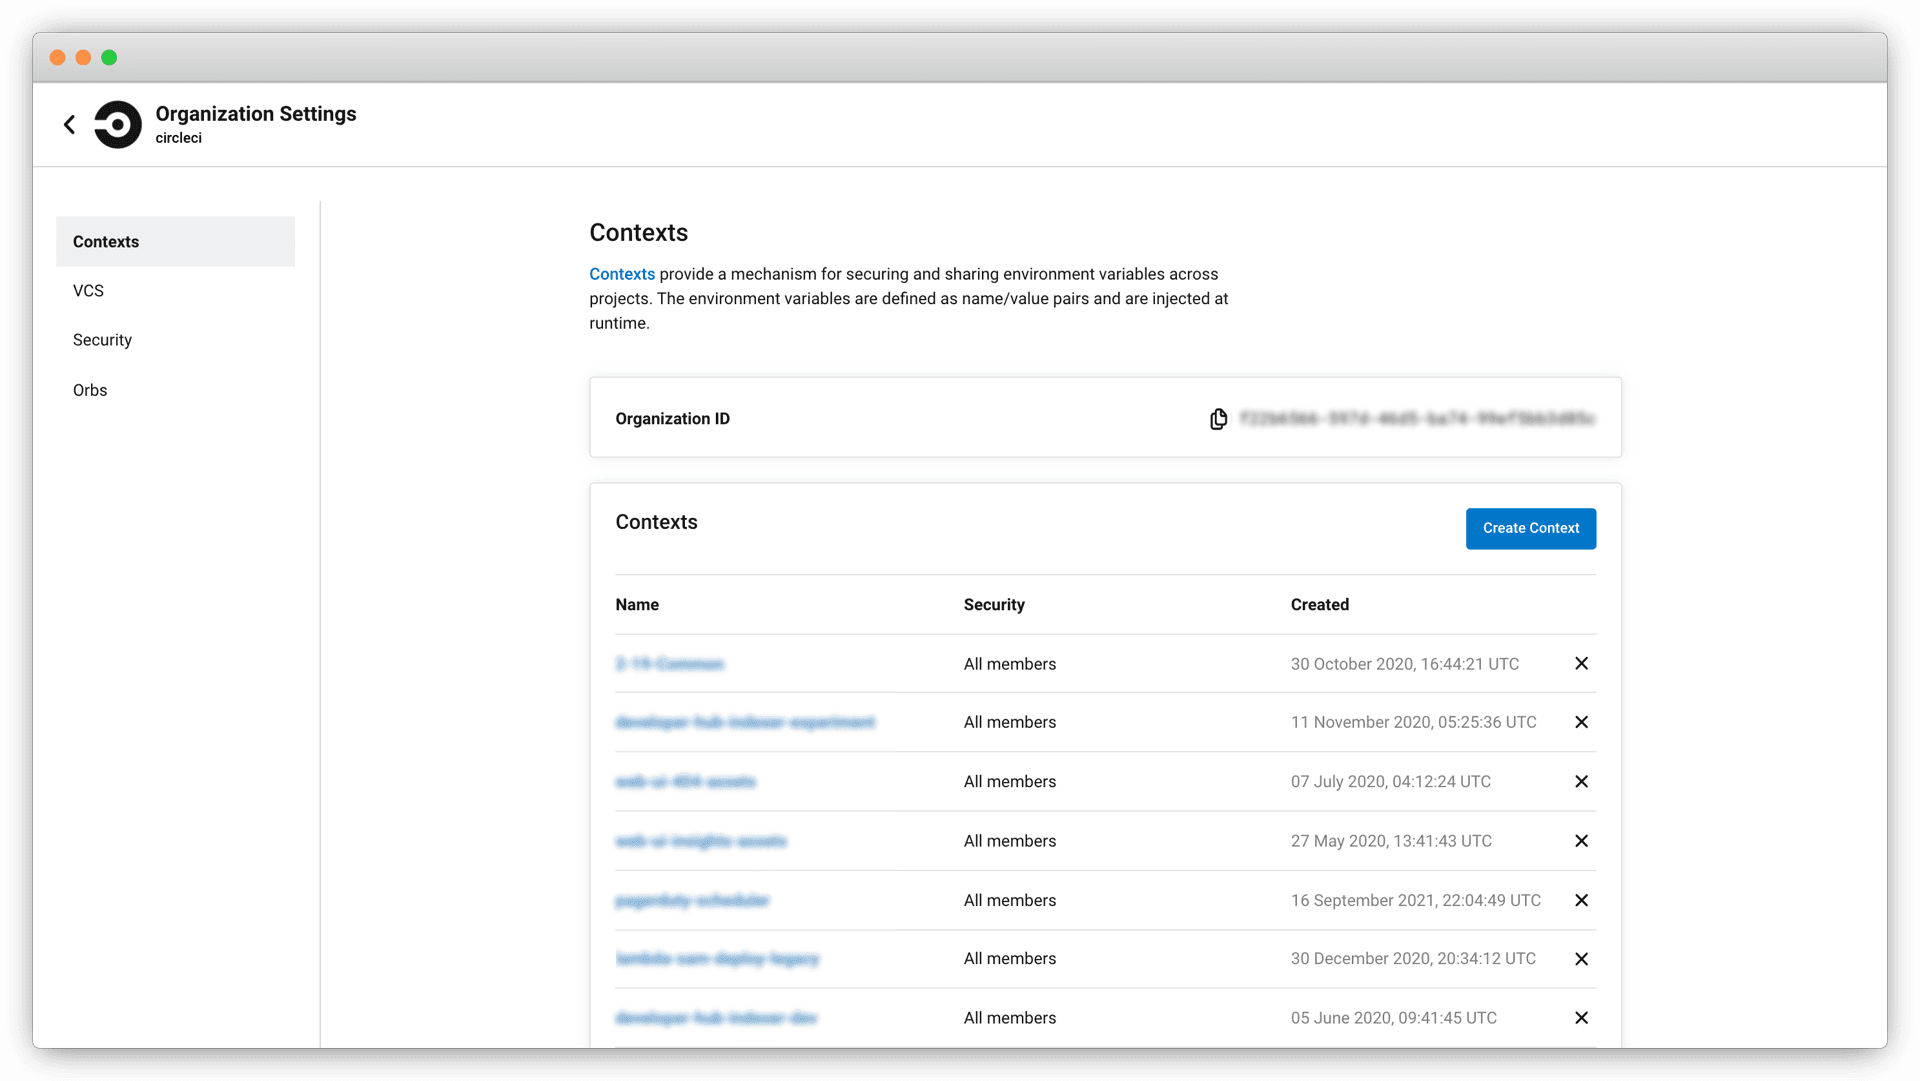This screenshot has width=1920, height=1081.
Task: Click 'All members' in the 30 October 2020 row
Action: pos(1009,664)
